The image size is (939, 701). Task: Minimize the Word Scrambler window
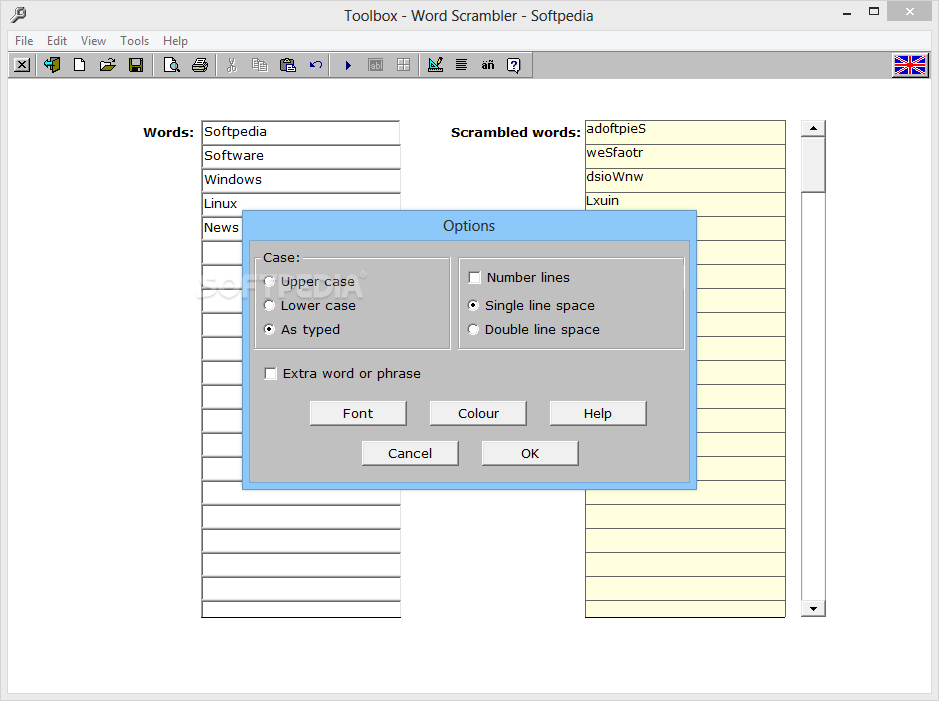click(x=847, y=13)
